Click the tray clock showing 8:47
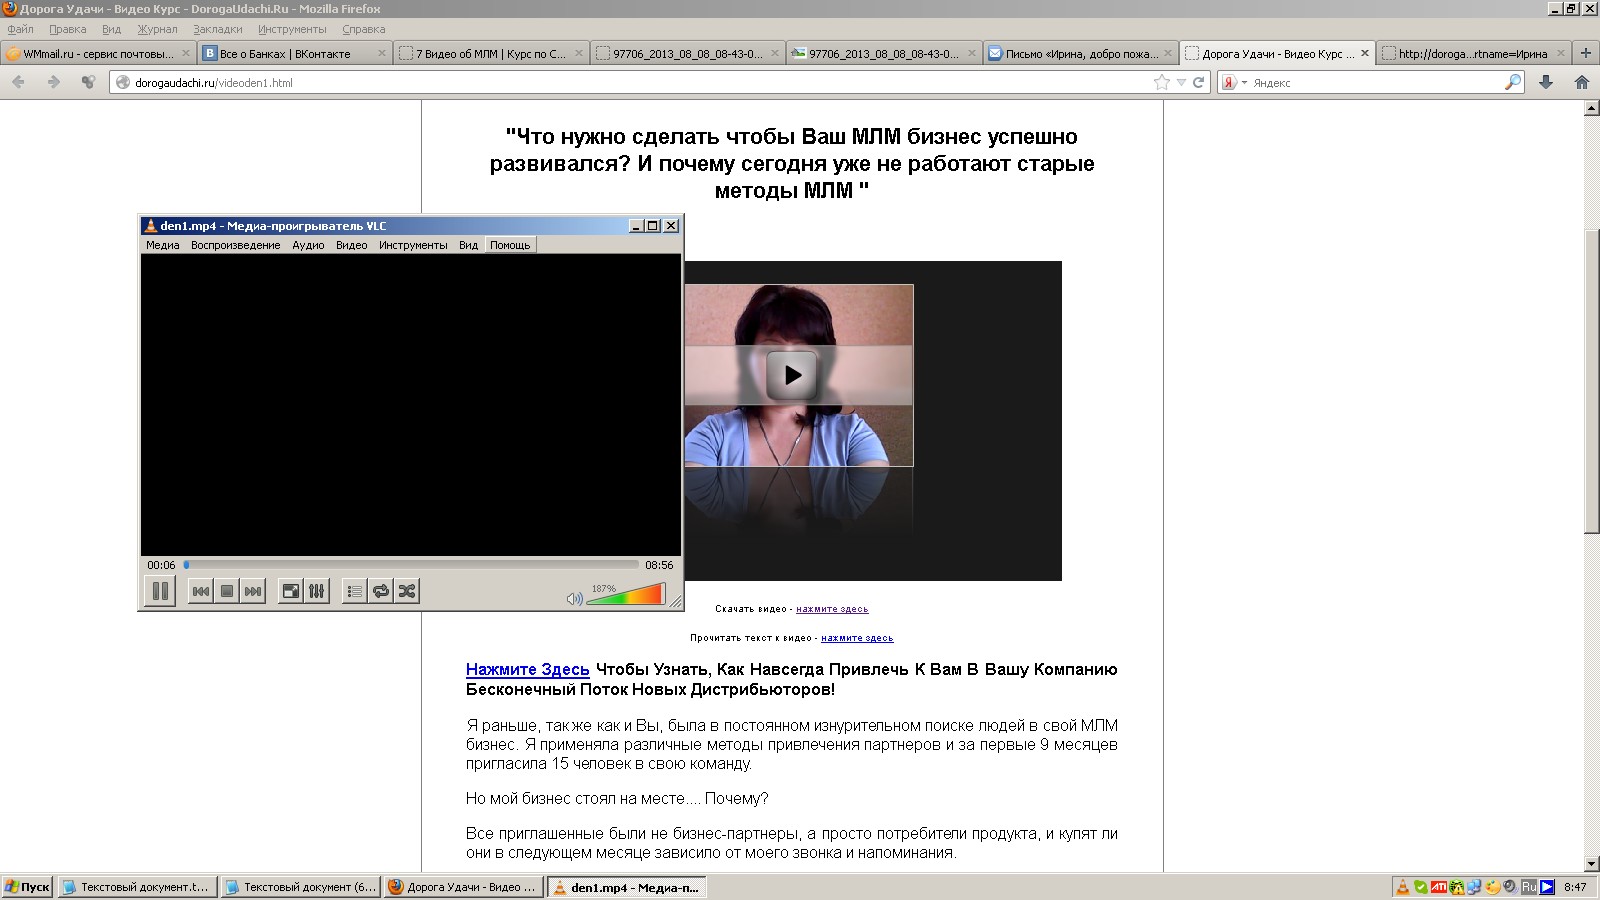This screenshot has width=1600, height=900. pos(1575,887)
